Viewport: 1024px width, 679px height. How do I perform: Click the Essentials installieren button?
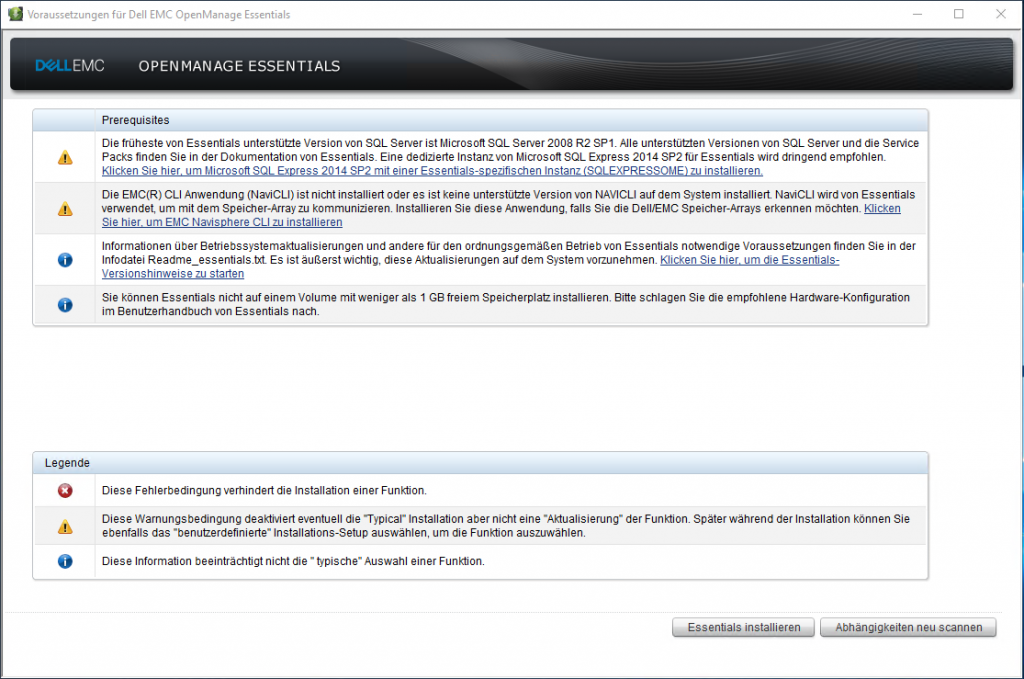point(743,627)
